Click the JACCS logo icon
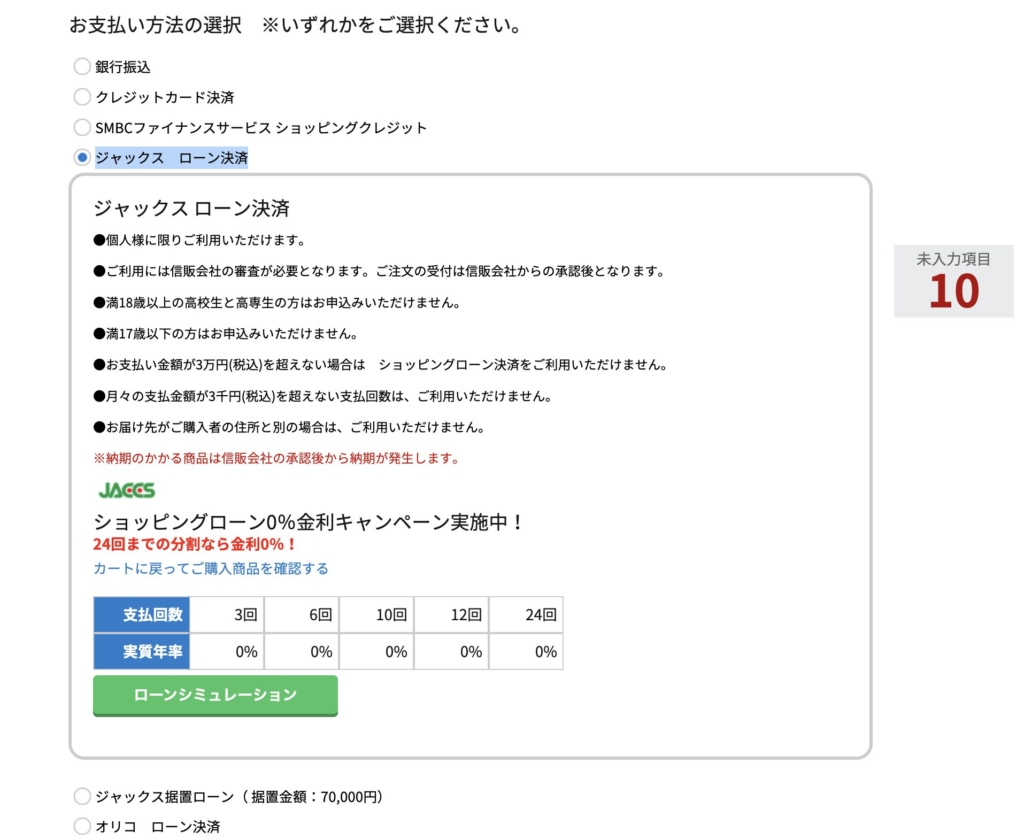This screenshot has height=840, width=1024. (x=126, y=491)
